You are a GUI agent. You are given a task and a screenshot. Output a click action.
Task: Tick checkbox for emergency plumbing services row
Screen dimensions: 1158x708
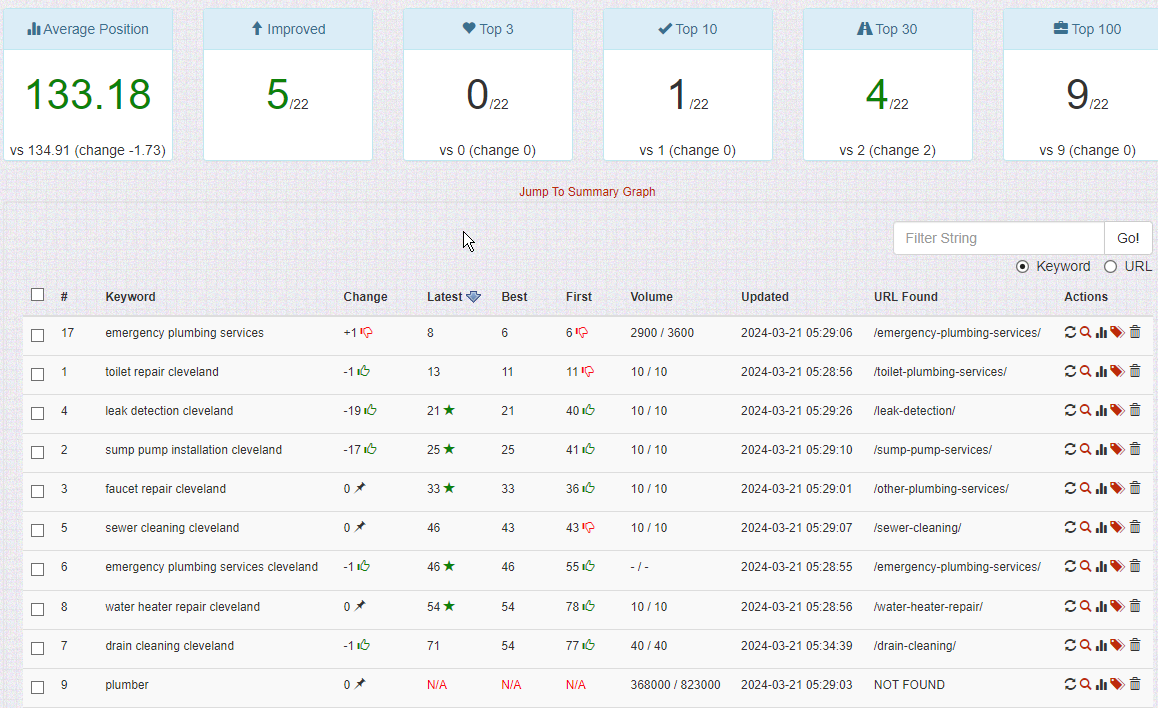[x=38, y=335]
